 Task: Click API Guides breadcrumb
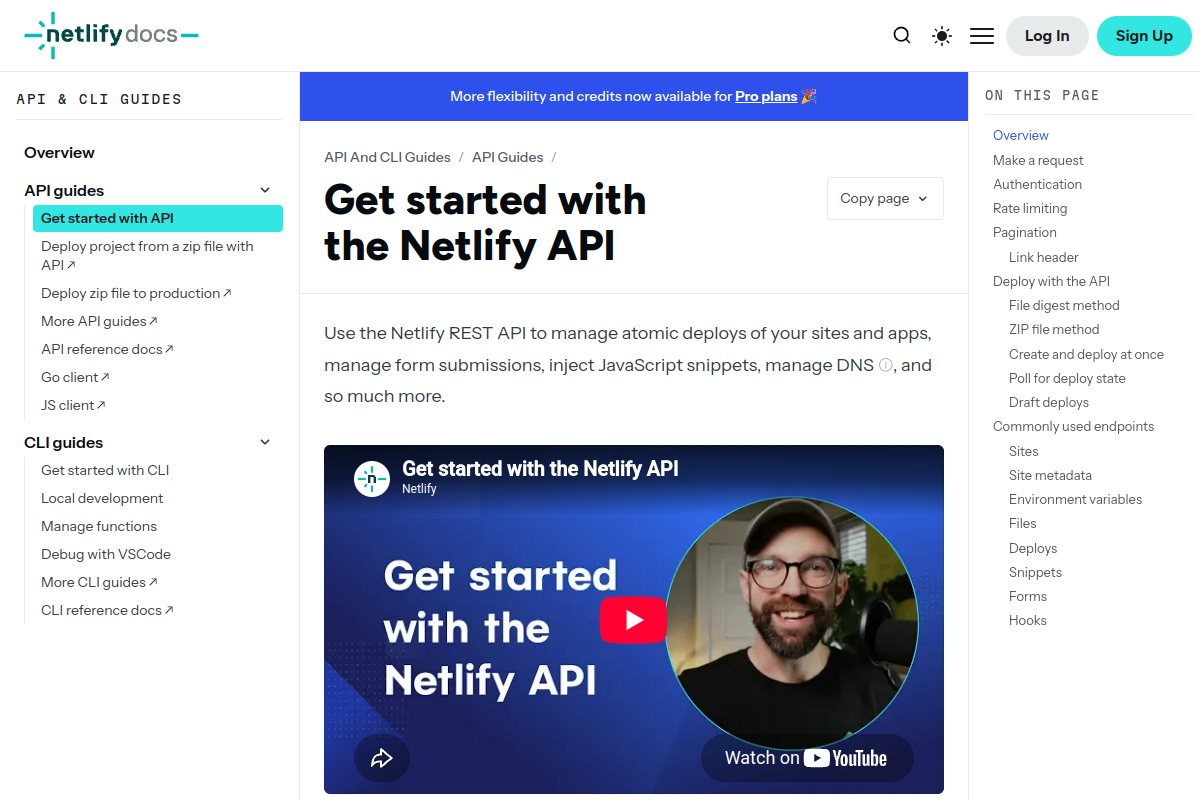coord(508,157)
